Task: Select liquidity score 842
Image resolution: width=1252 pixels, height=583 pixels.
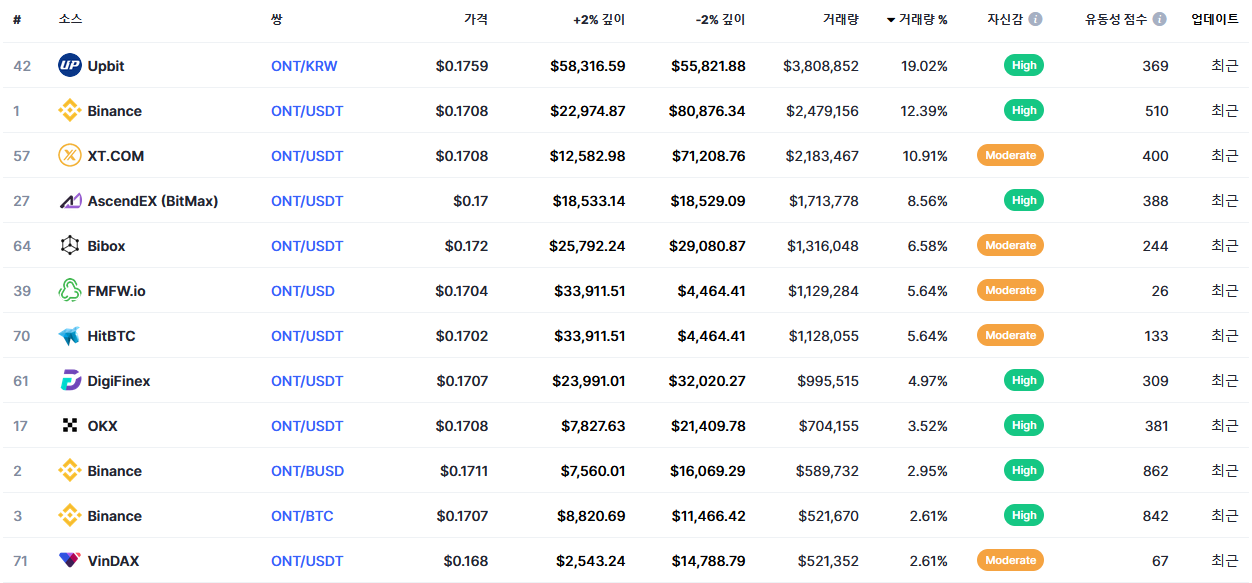Action: pos(1156,516)
